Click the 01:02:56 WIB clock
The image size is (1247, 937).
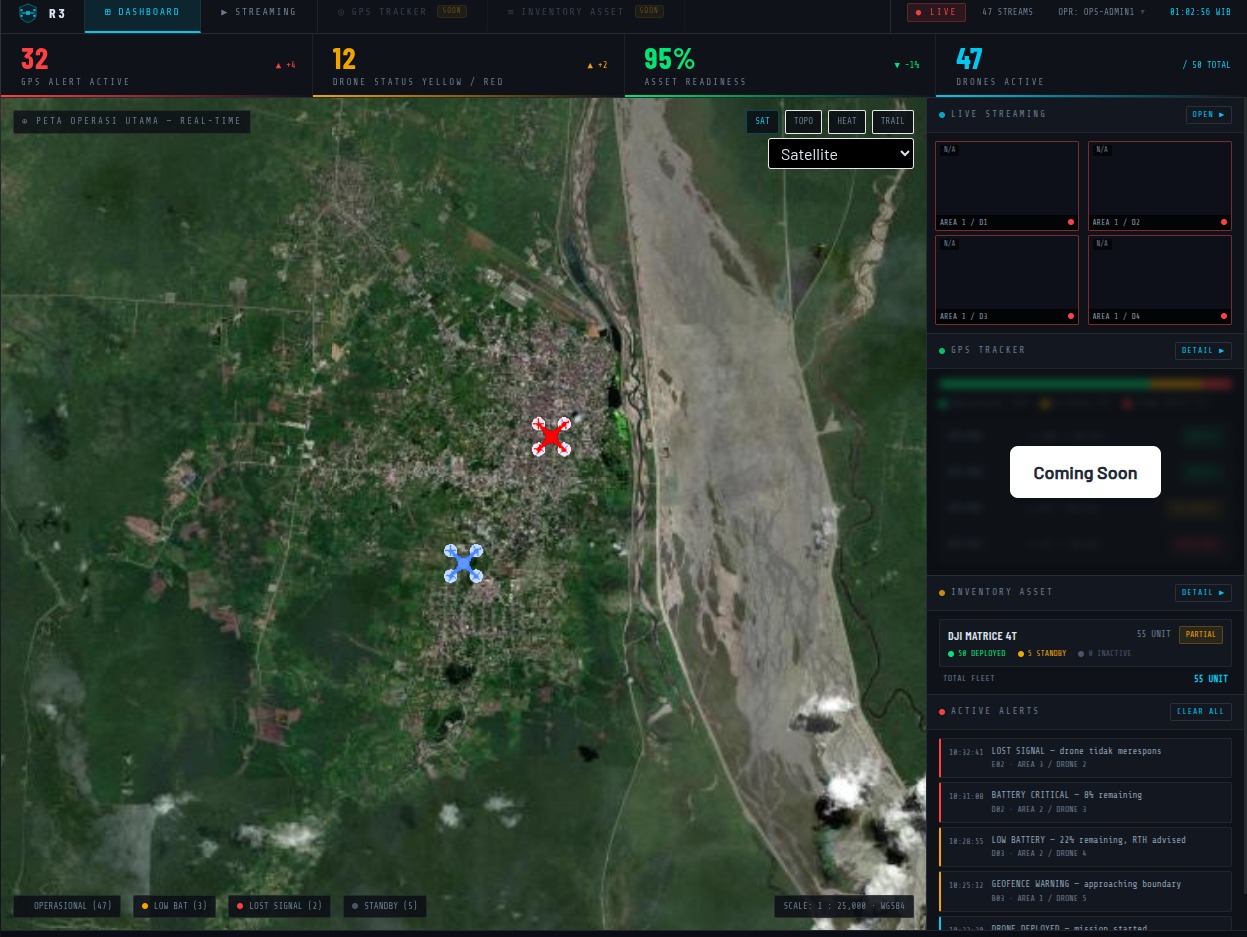pos(1202,12)
